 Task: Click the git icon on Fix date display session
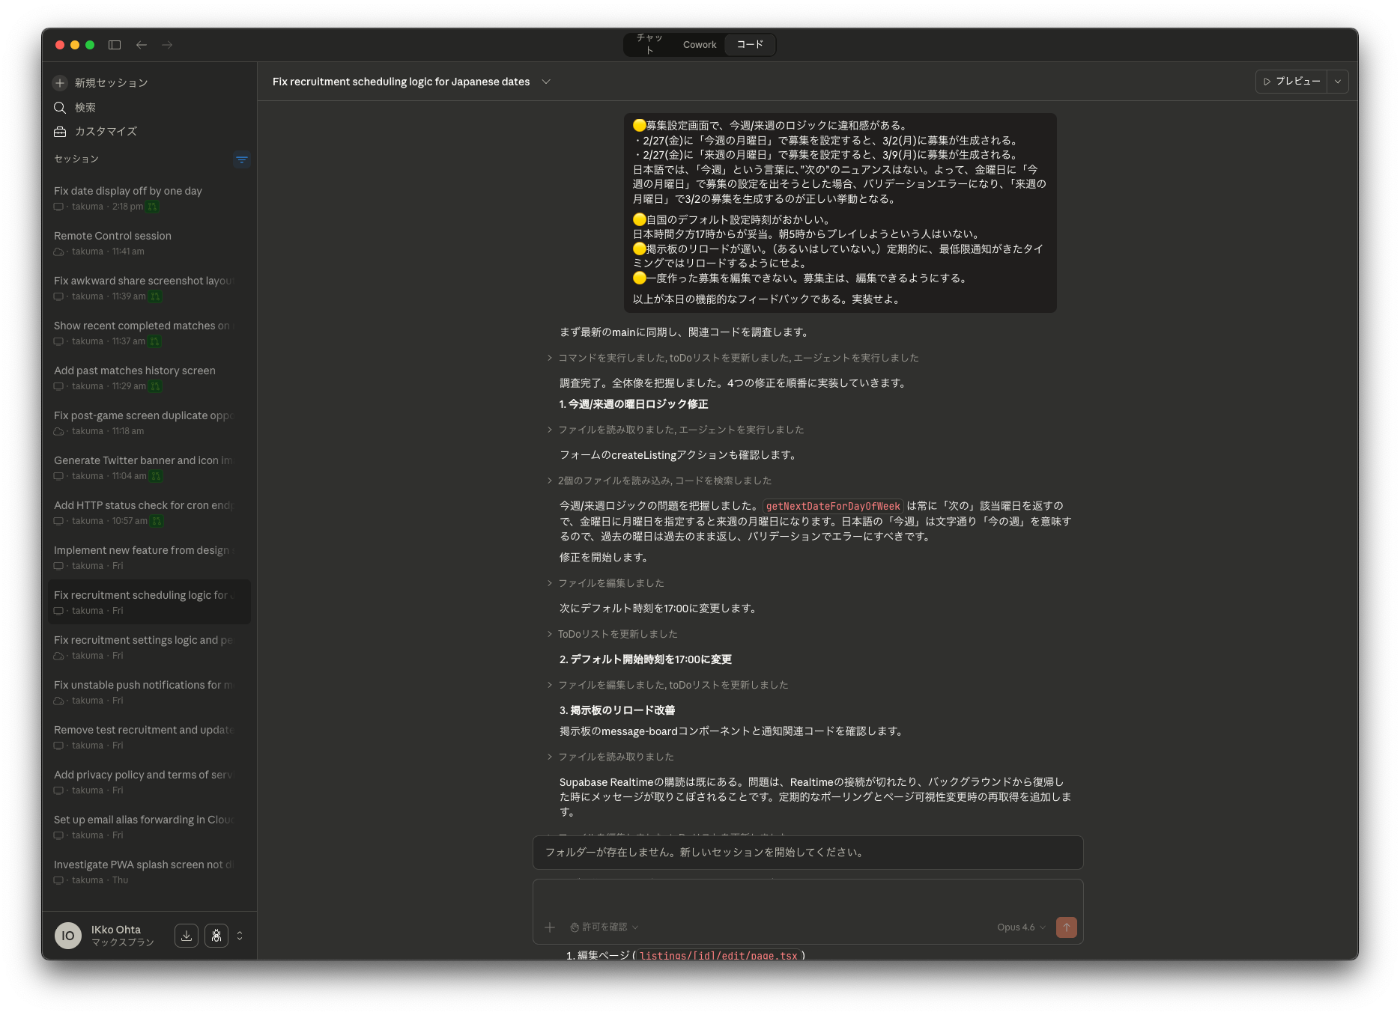click(x=152, y=207)
